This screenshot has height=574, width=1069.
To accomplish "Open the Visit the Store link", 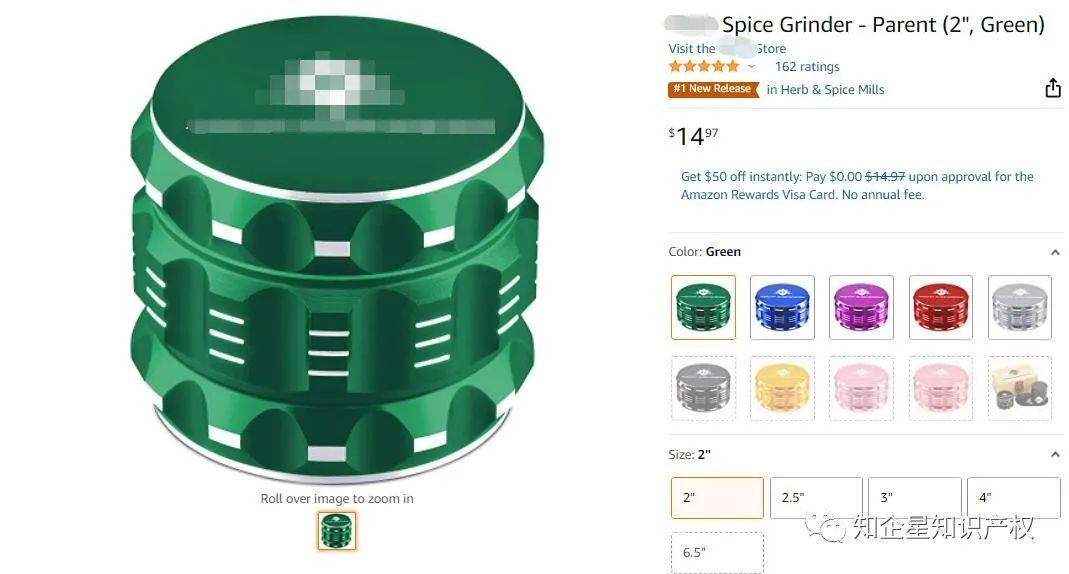I will pyautogui.click(x=727, y=48).
